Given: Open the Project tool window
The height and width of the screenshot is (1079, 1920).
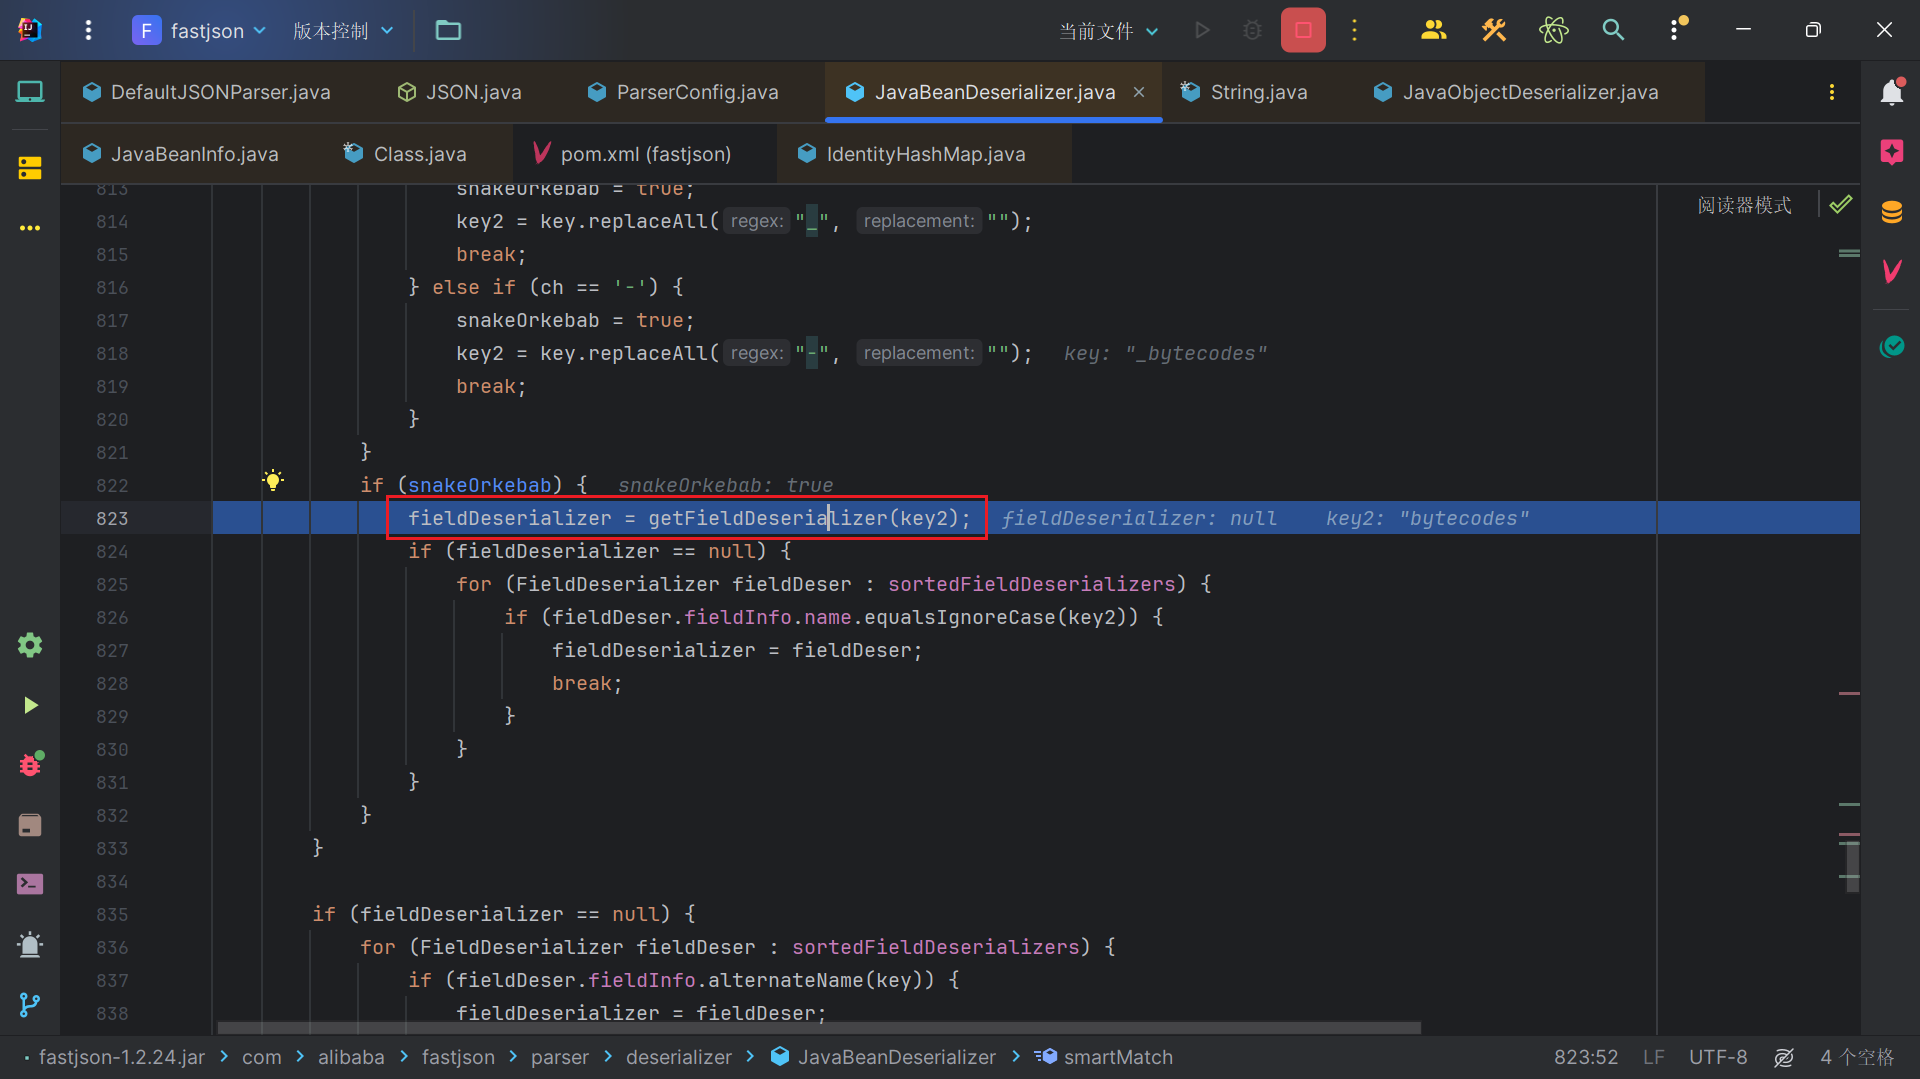Looking at the screenshot, I should pyautogui.click(x=30, y=92).
